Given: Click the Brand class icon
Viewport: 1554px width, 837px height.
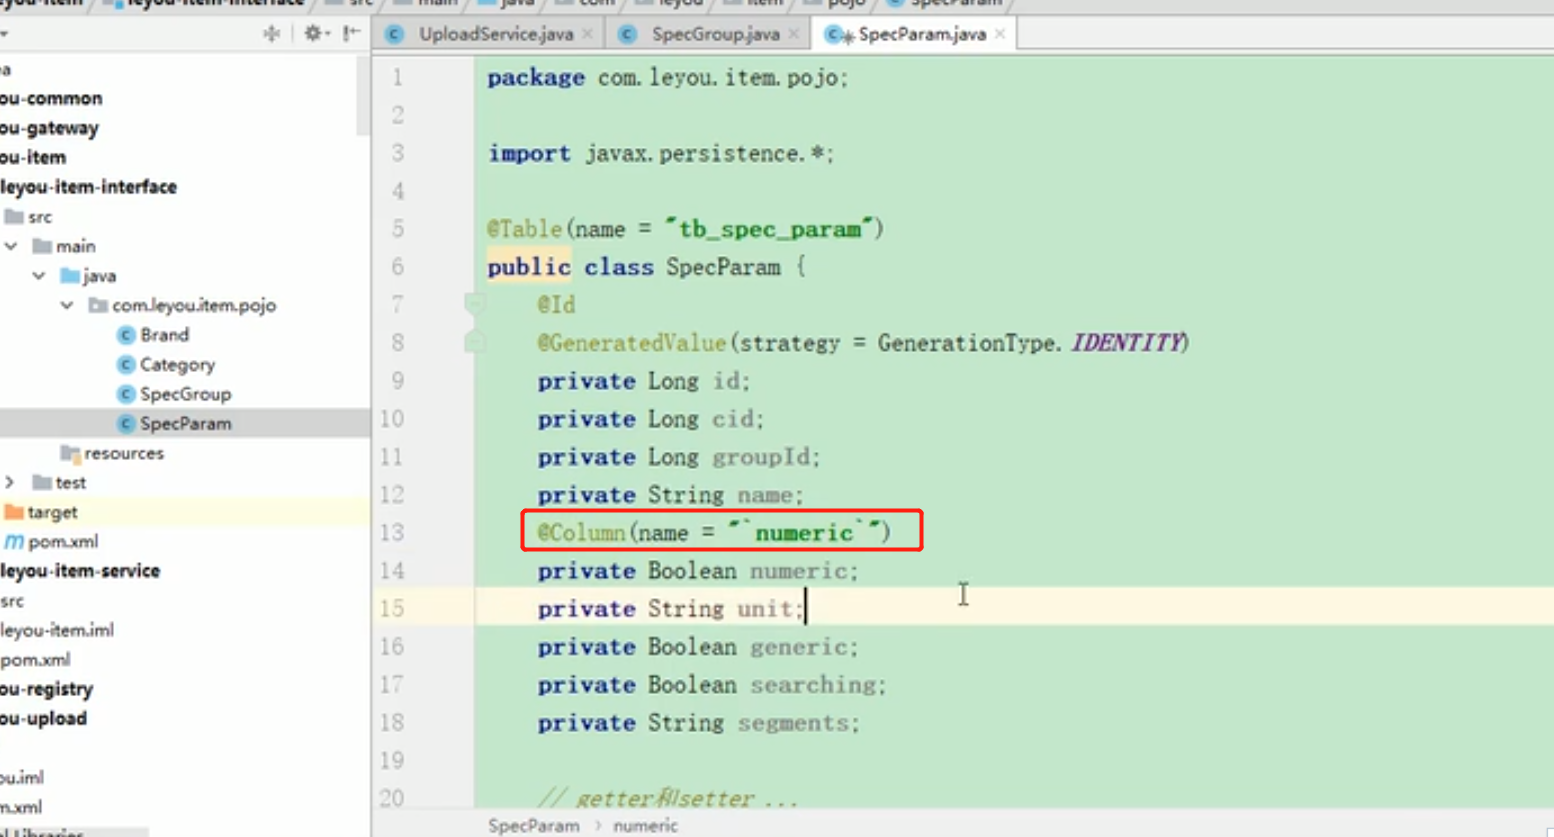Looking at the screenshot, I should click(126, 335).
